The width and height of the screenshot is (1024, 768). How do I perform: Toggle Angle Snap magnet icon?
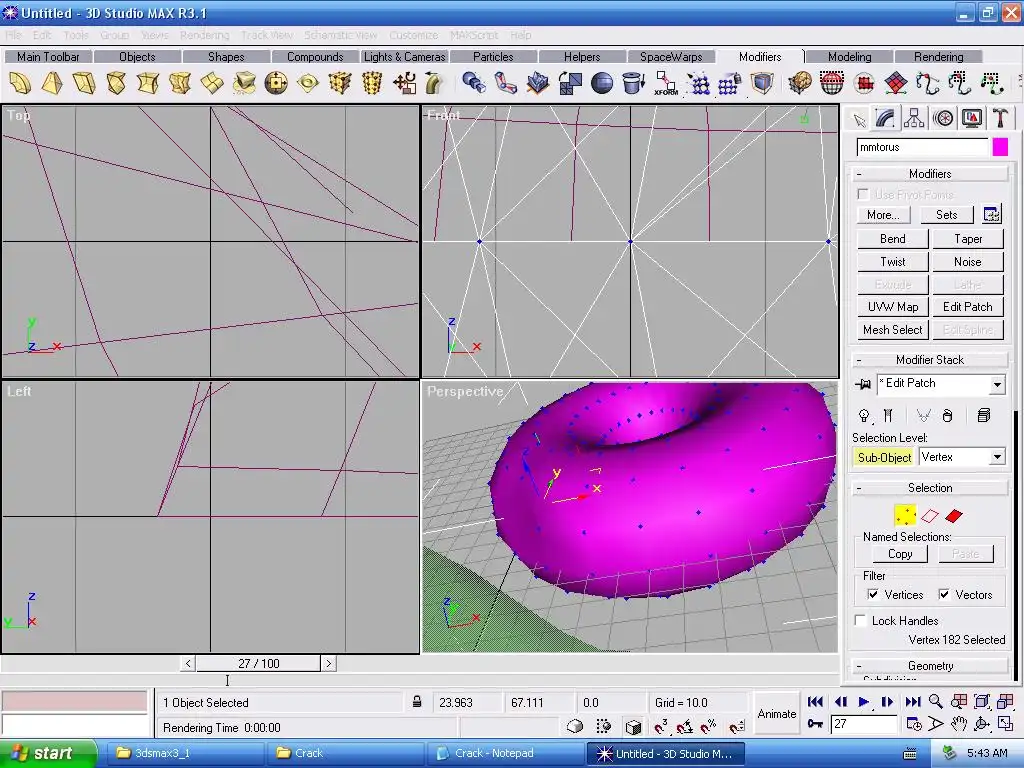(684, 726)
